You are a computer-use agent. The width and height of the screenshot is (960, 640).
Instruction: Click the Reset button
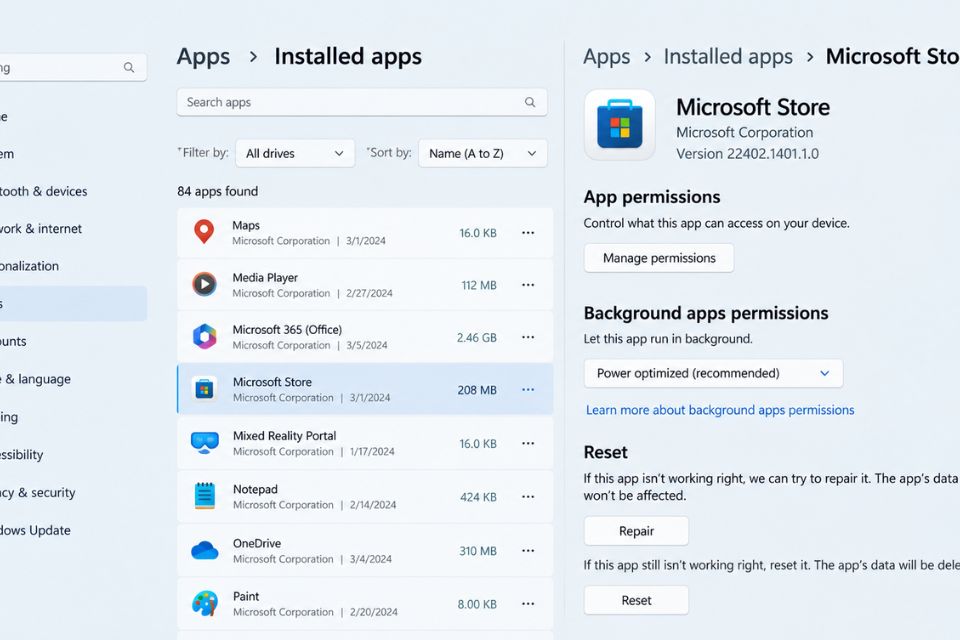tap(636, 600)
